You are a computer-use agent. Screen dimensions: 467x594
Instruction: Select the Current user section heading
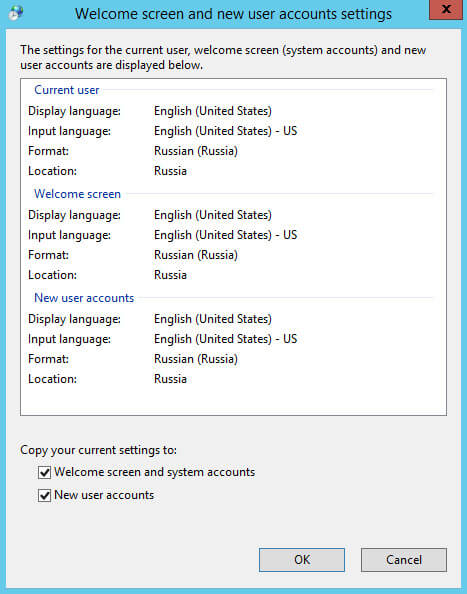point(67,90)
